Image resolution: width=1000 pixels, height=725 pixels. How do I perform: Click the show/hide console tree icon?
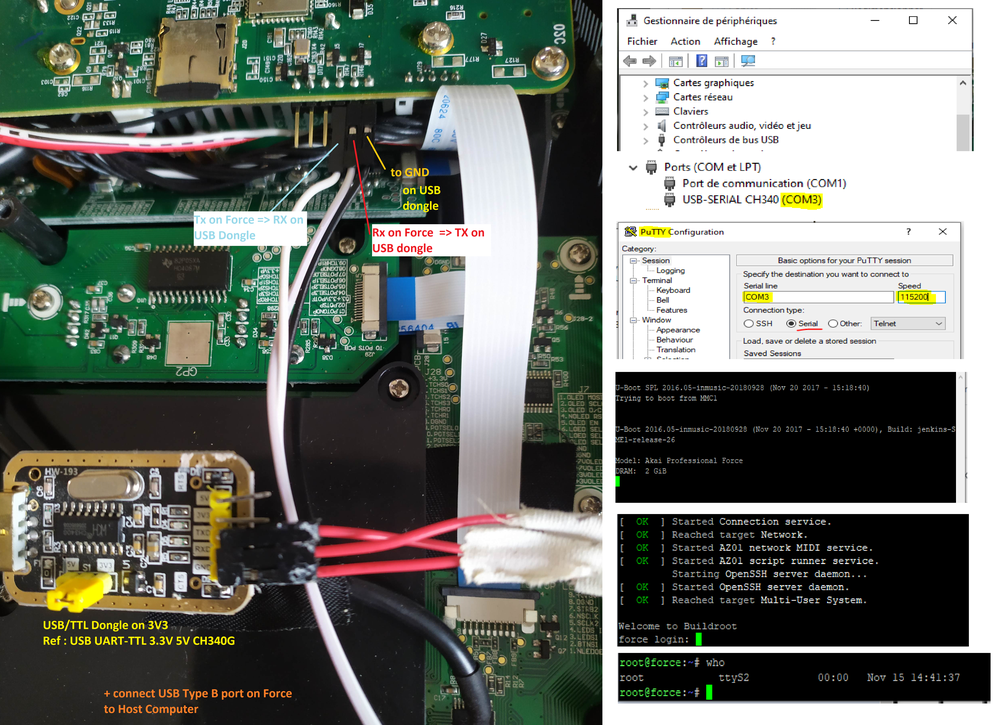[677, 61]
